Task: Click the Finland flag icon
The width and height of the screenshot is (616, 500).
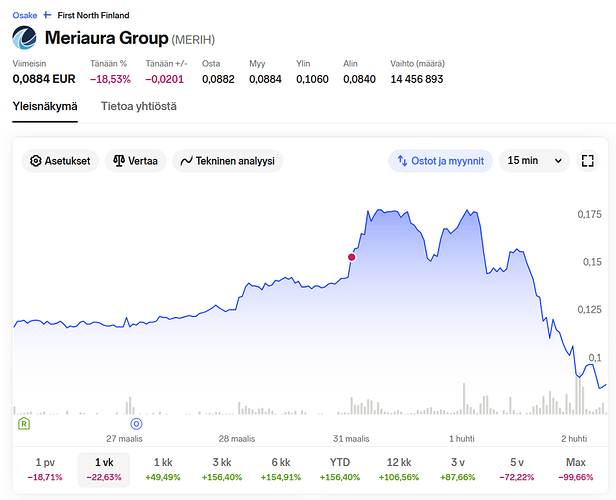Action: pos(47,15)
